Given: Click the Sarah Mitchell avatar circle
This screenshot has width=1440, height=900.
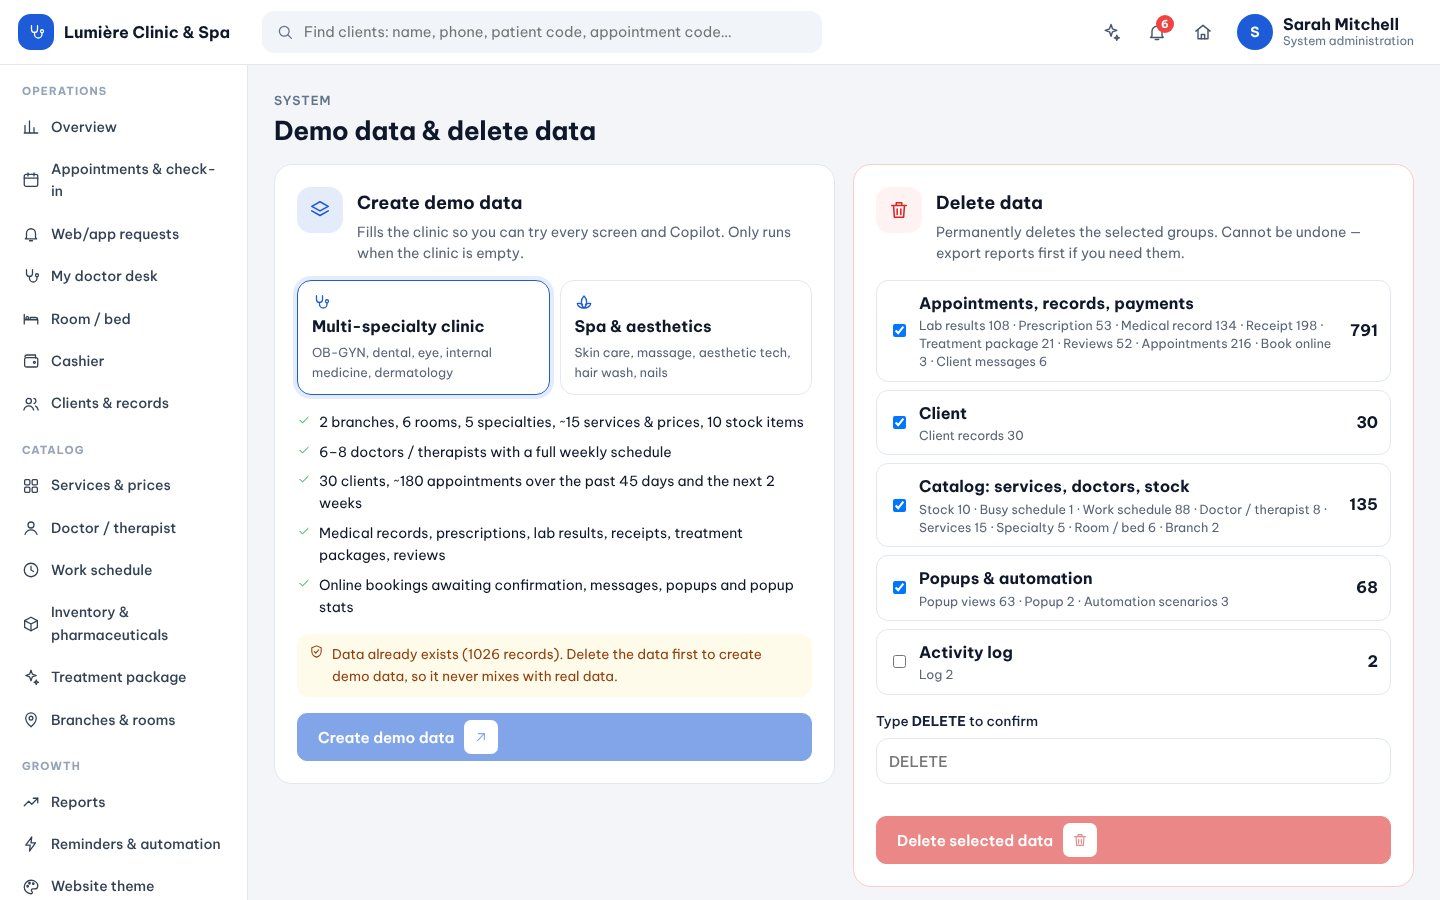Looking at the screenshot, I should [1255, 32].
